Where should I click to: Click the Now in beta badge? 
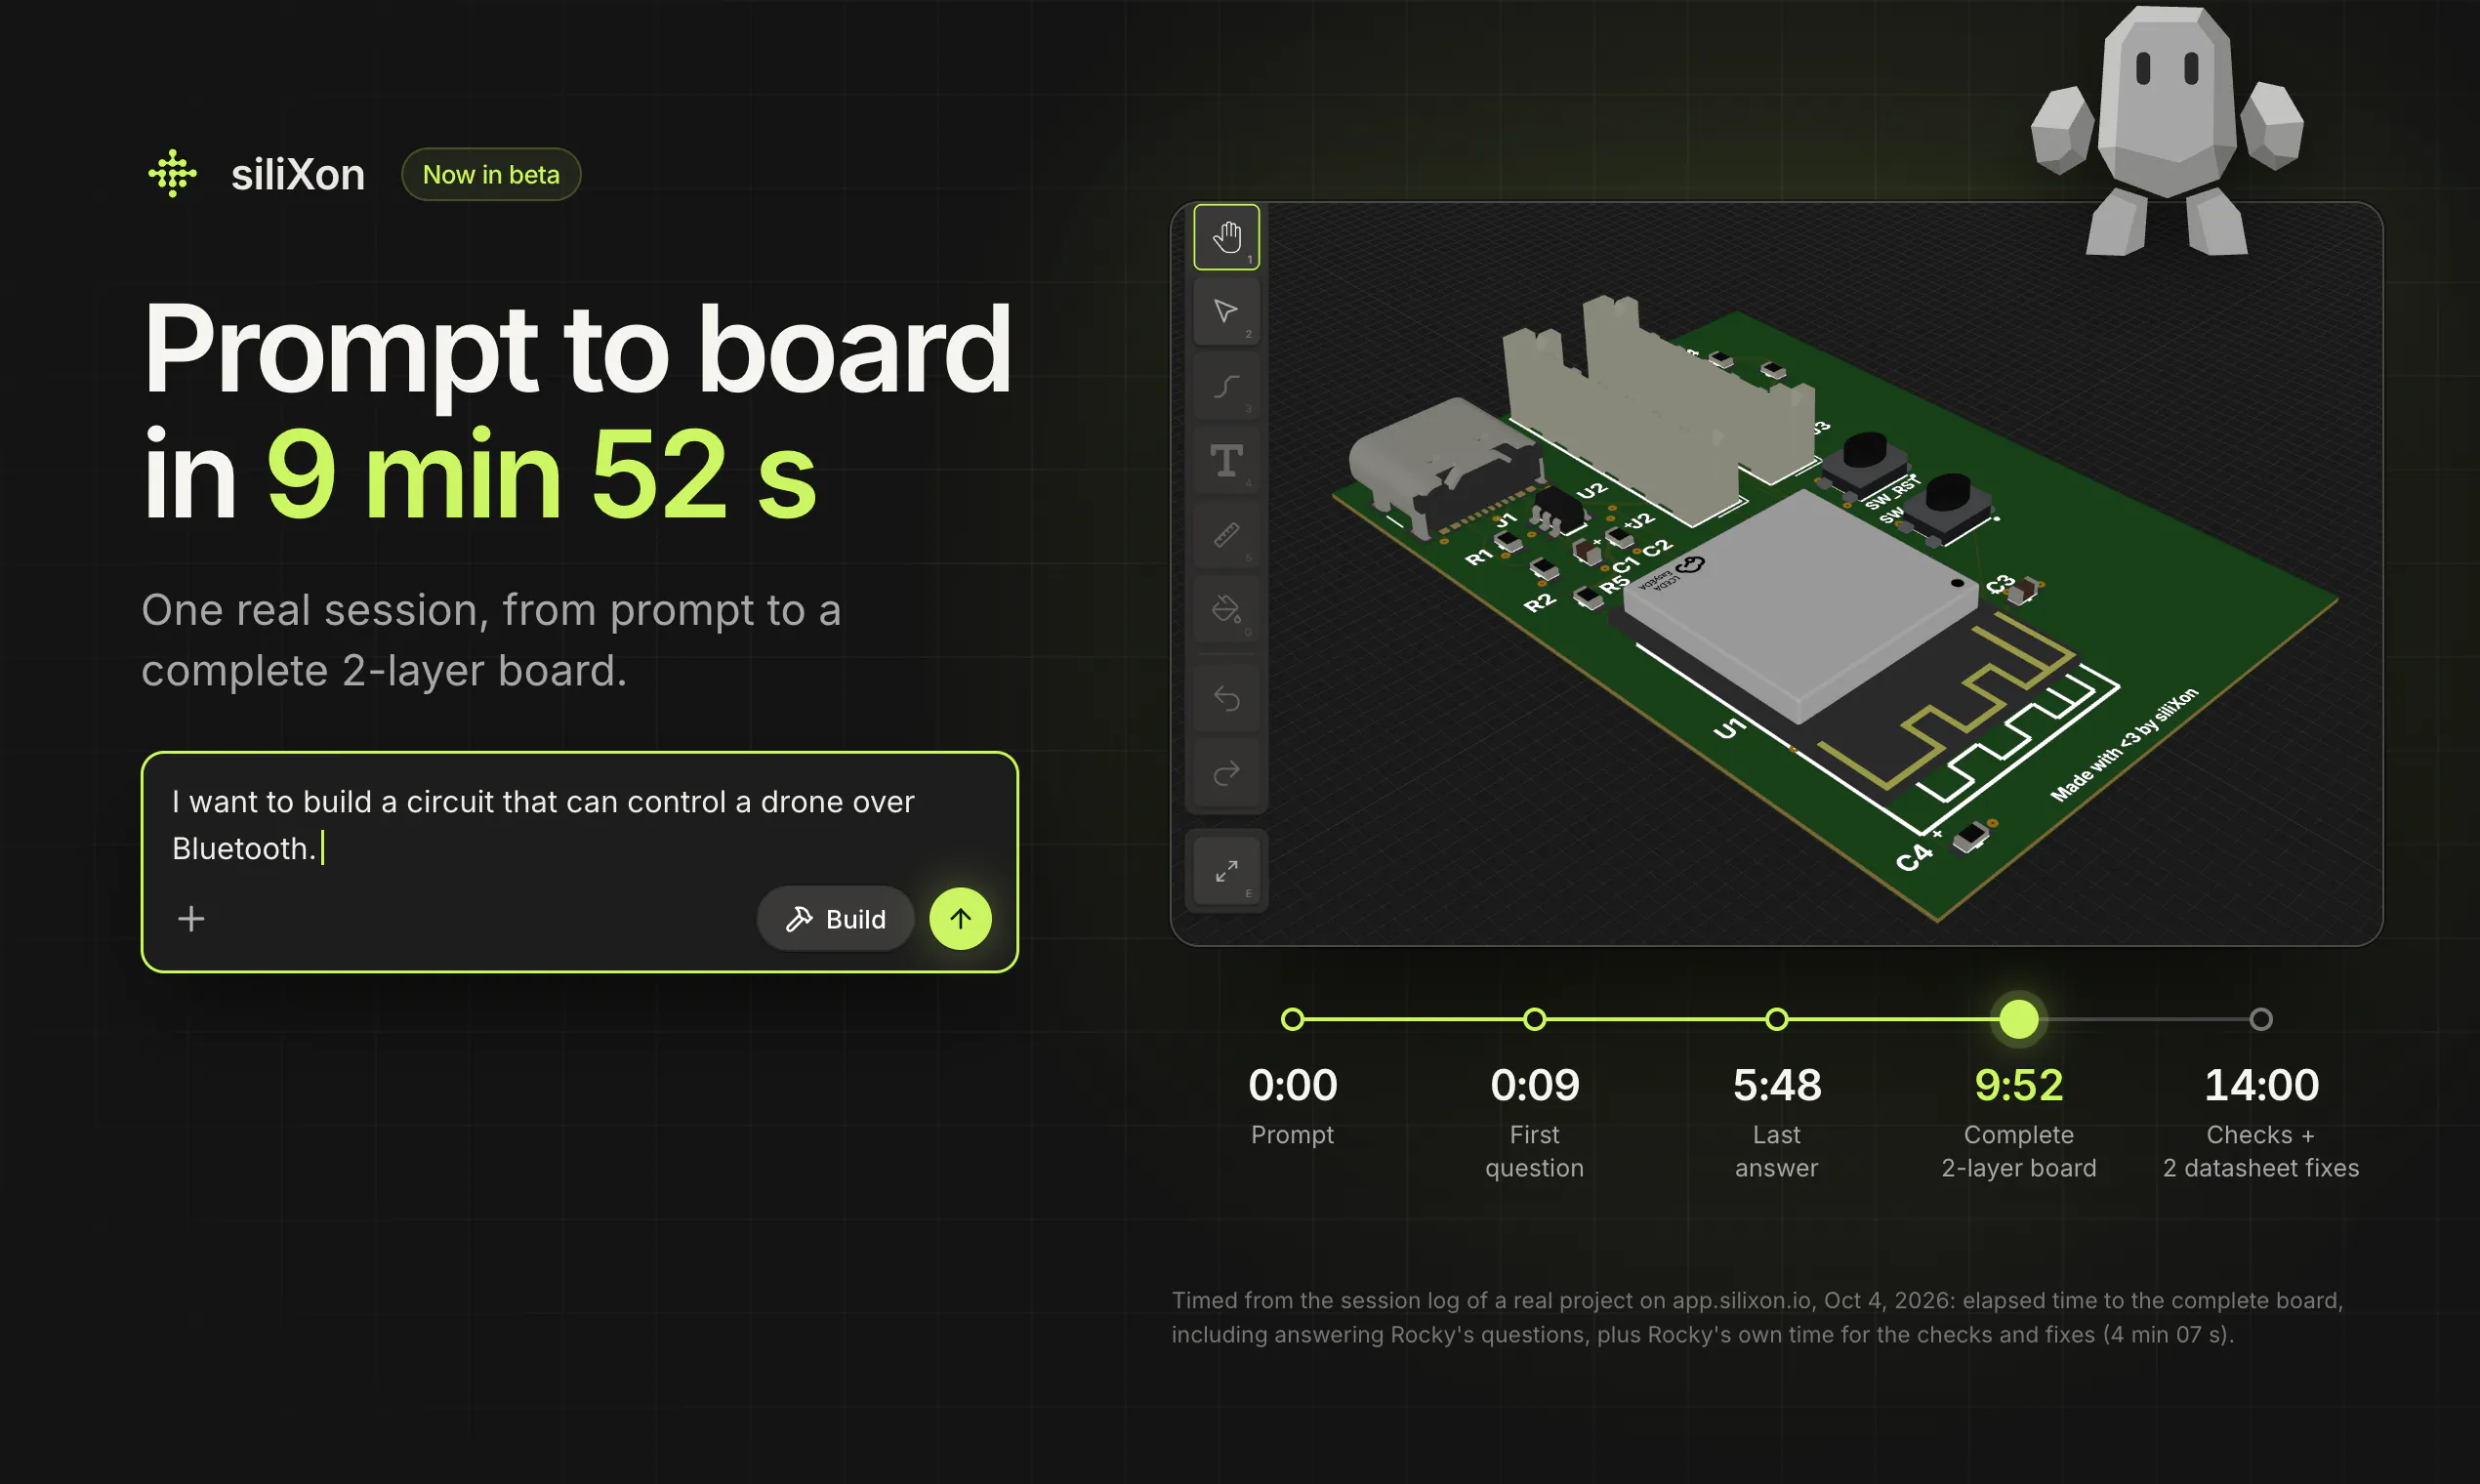click(491, 174)
